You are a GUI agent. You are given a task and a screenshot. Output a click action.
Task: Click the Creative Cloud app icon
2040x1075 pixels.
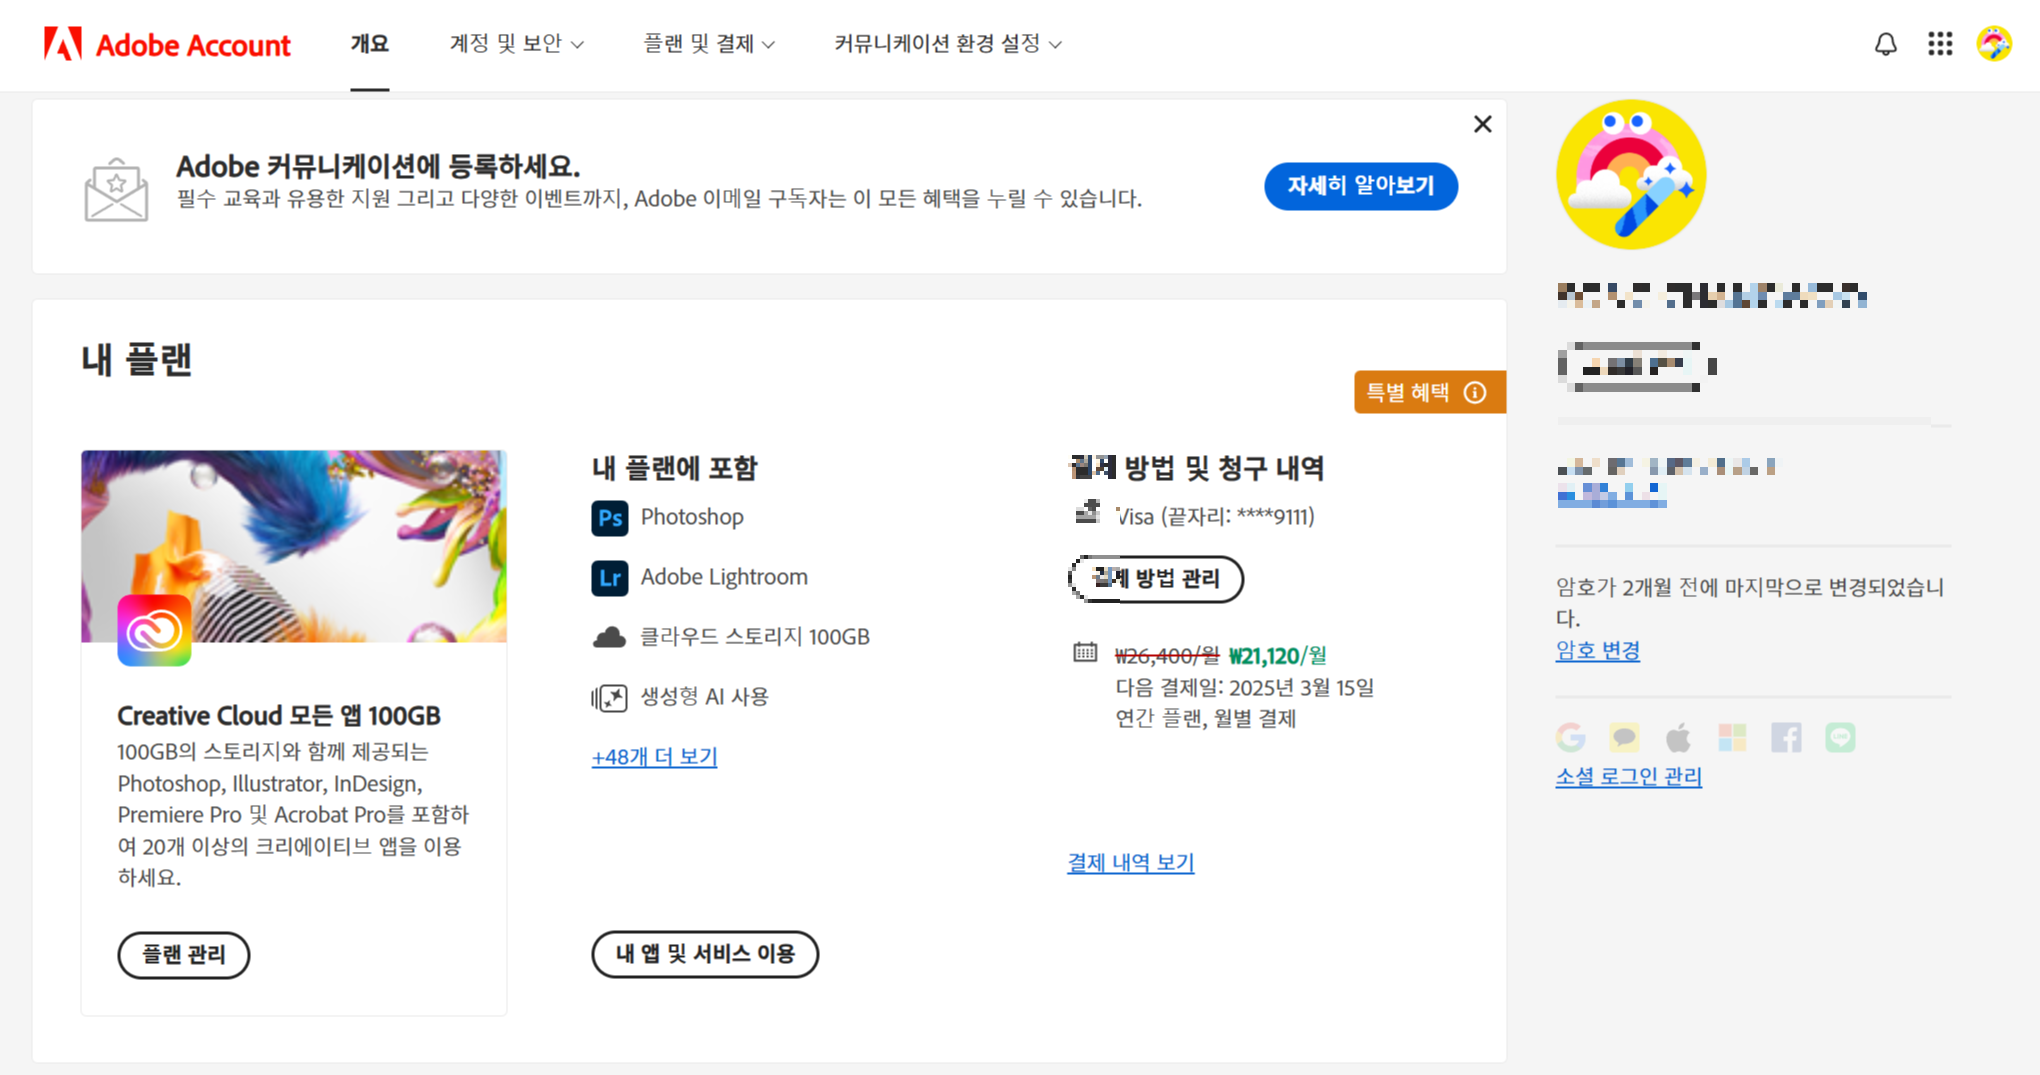pos(154,630)
